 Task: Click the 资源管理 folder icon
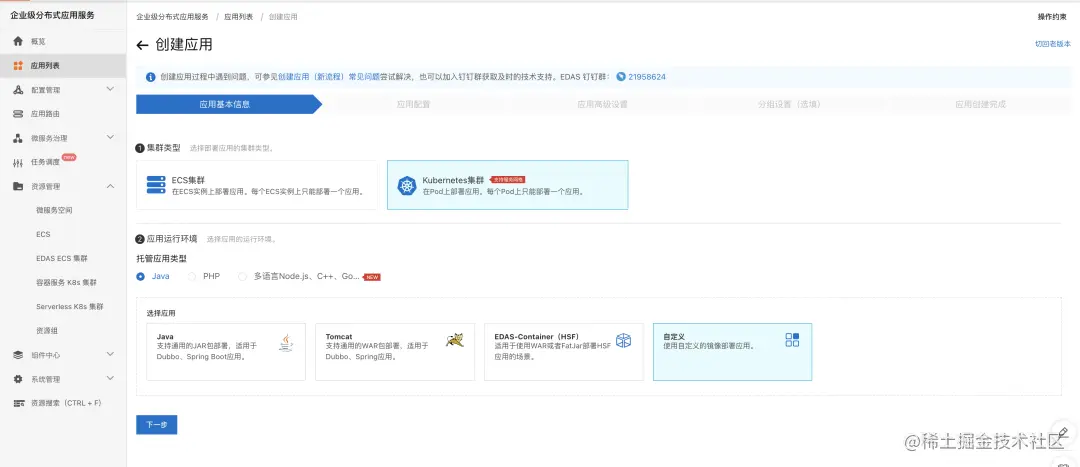pos(18,186)
